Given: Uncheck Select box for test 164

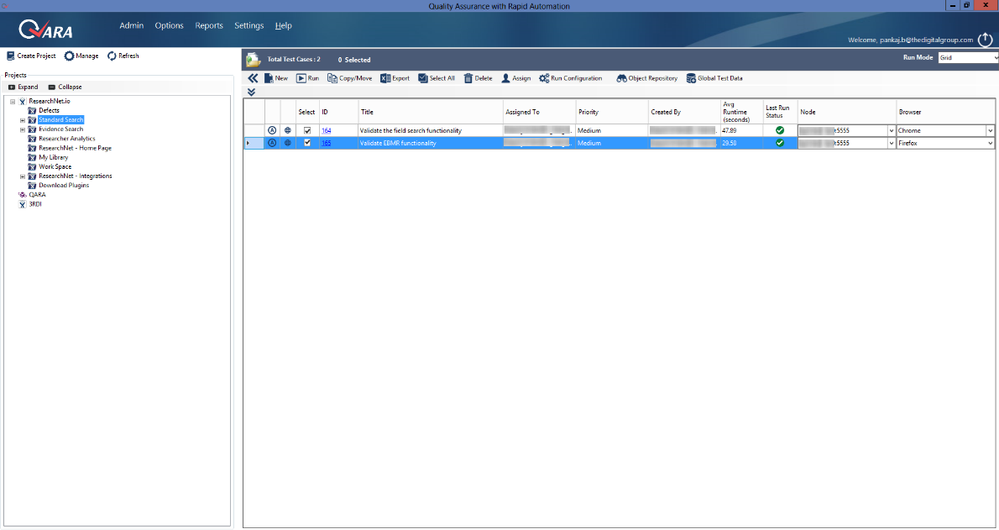Looking at the screenshot, I should tap(307, 131).
